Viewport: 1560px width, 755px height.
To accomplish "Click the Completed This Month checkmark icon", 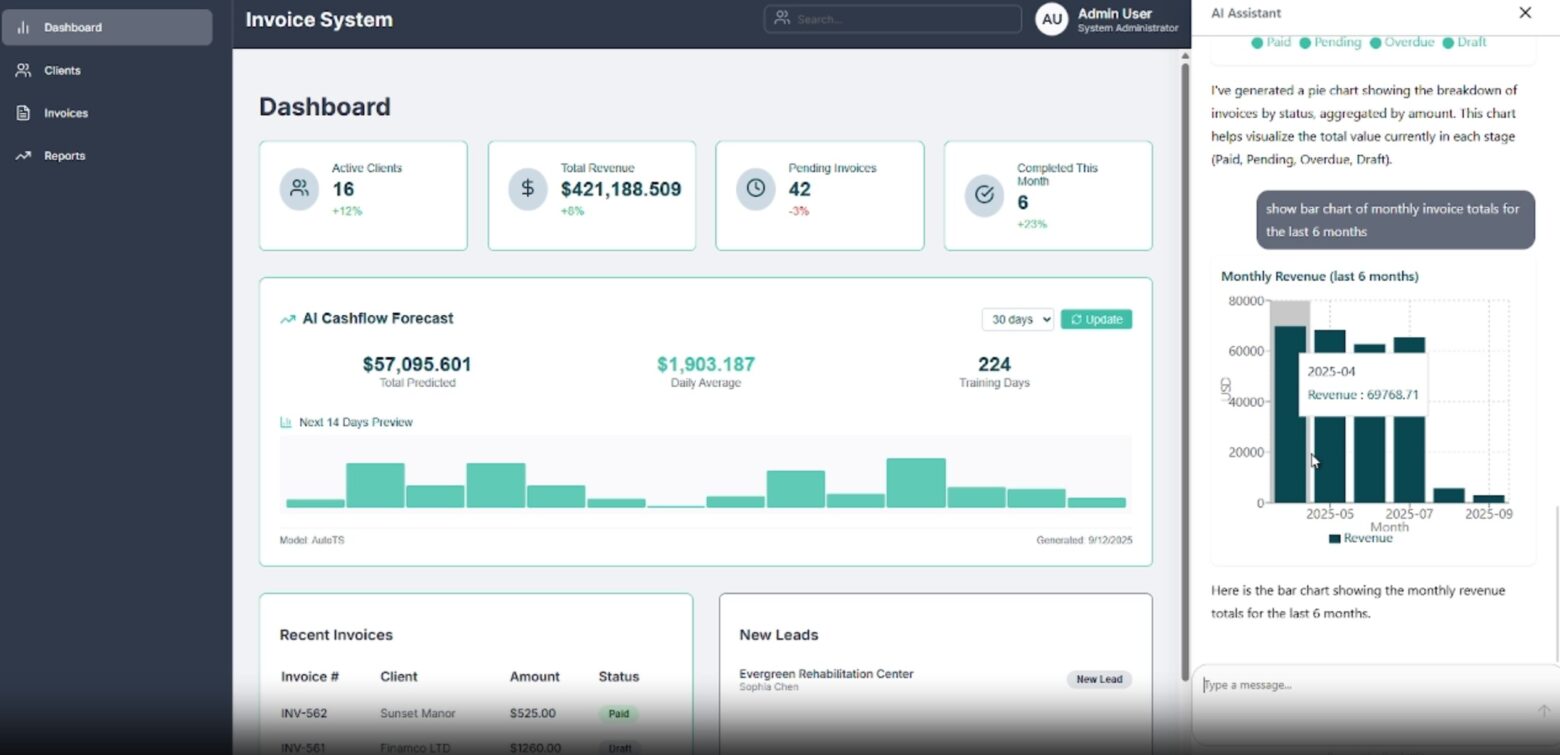I will click(x=984, y=195).
